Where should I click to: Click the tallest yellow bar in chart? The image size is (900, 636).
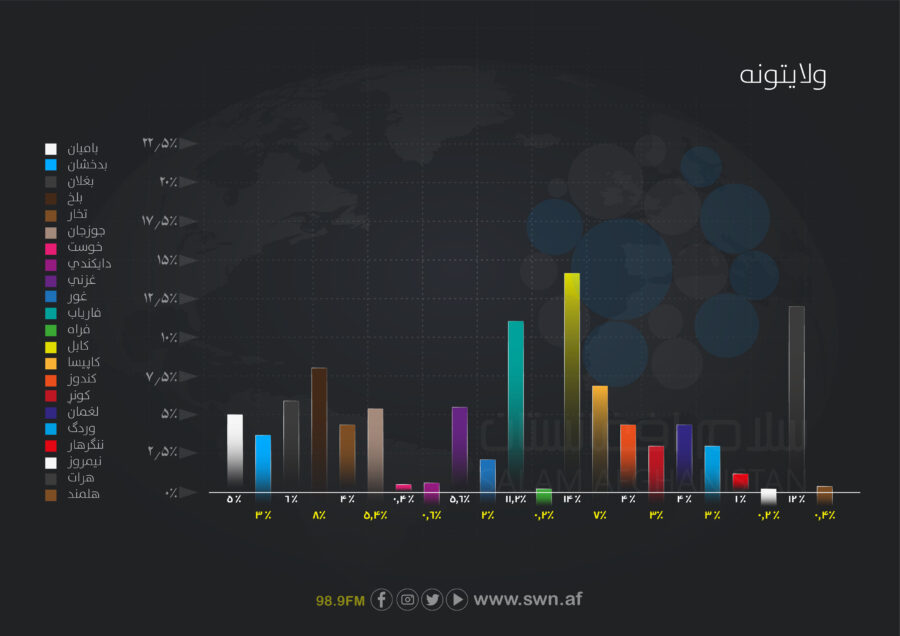(x=572, y=380)
